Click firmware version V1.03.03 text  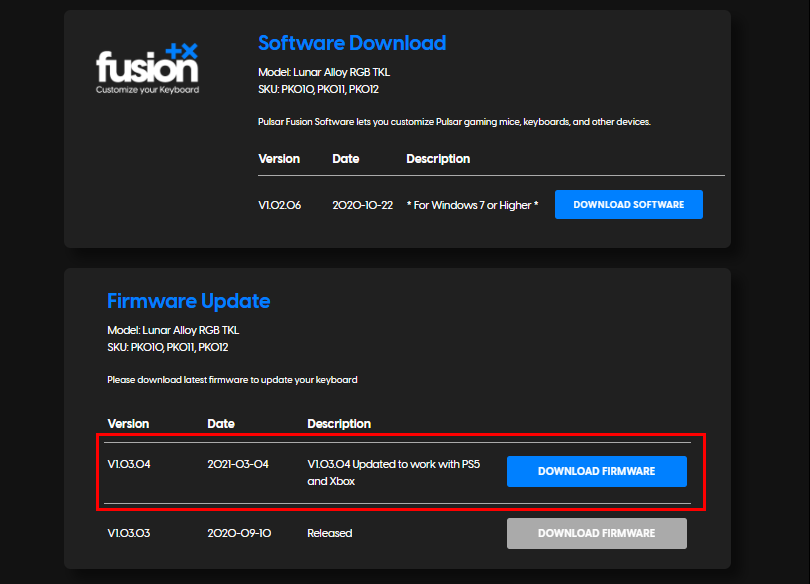point(129,533)
